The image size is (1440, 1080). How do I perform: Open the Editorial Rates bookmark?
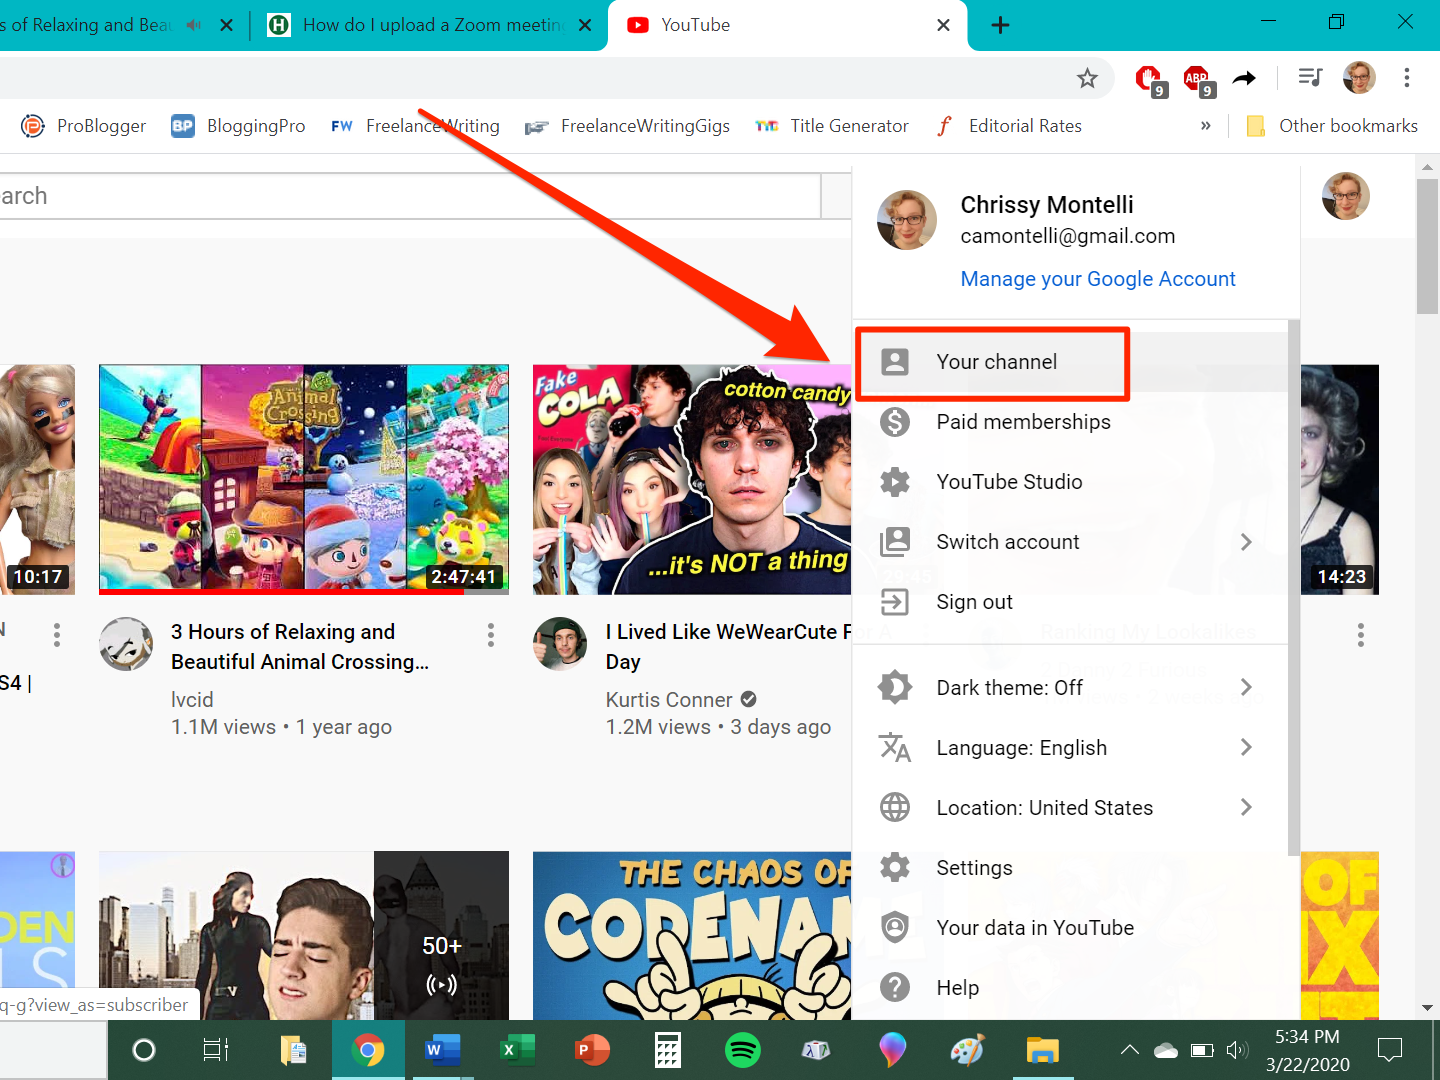click(1008, 126)
